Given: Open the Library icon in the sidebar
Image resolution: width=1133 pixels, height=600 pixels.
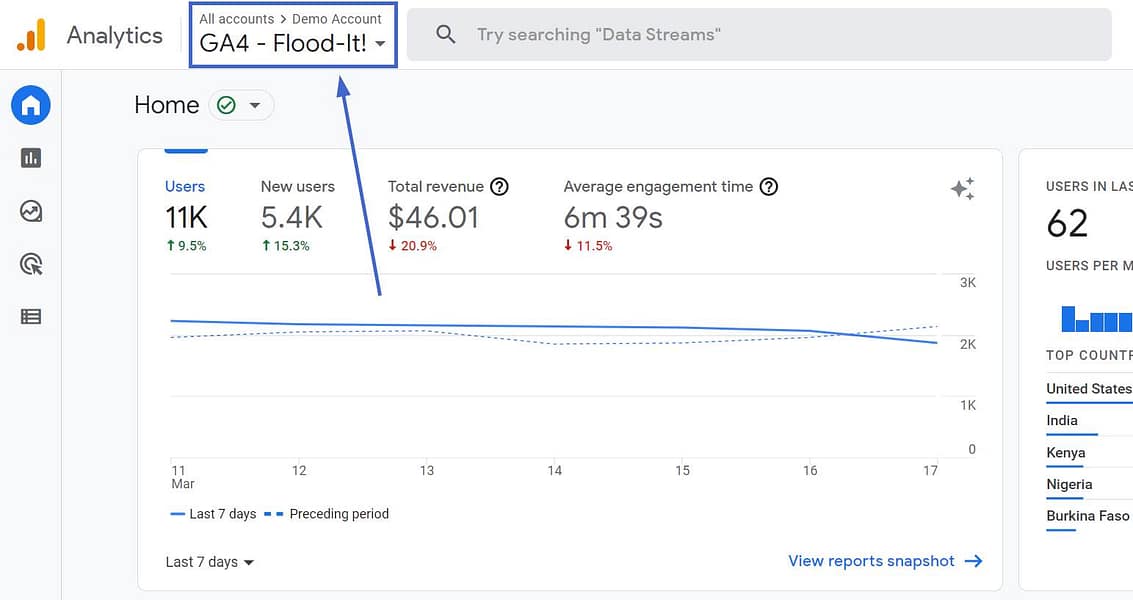Looking at the screenshot, I should tap(30, 316).
